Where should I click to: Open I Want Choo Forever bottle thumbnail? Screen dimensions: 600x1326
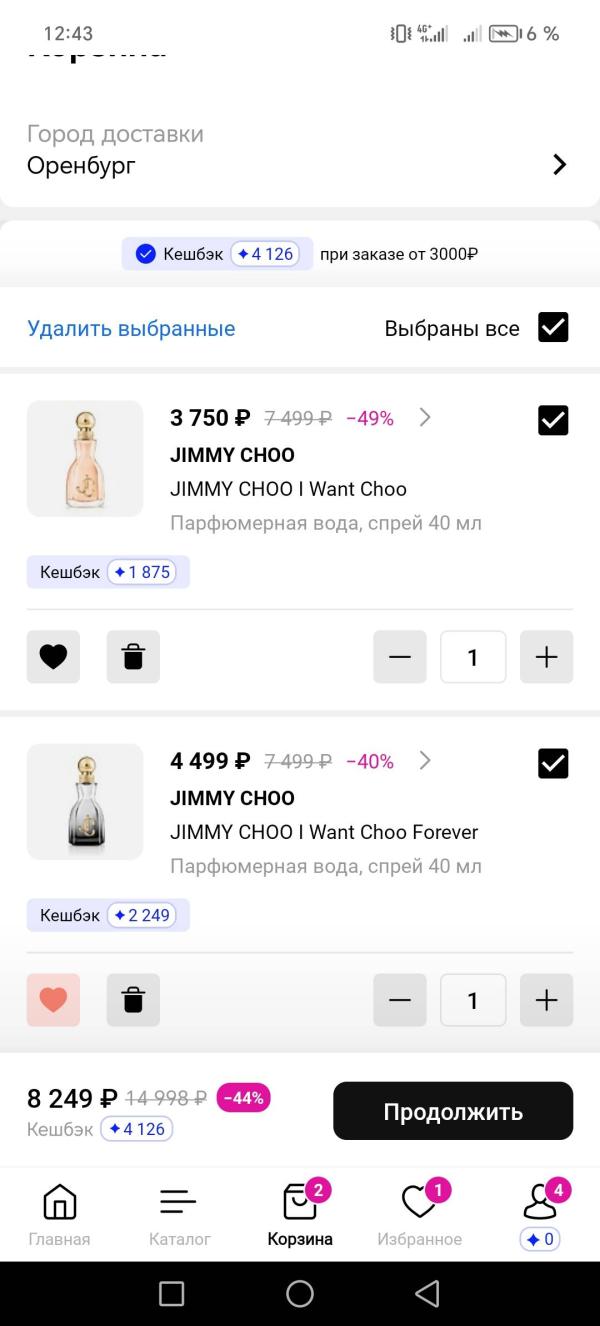(x=85, y=802)
